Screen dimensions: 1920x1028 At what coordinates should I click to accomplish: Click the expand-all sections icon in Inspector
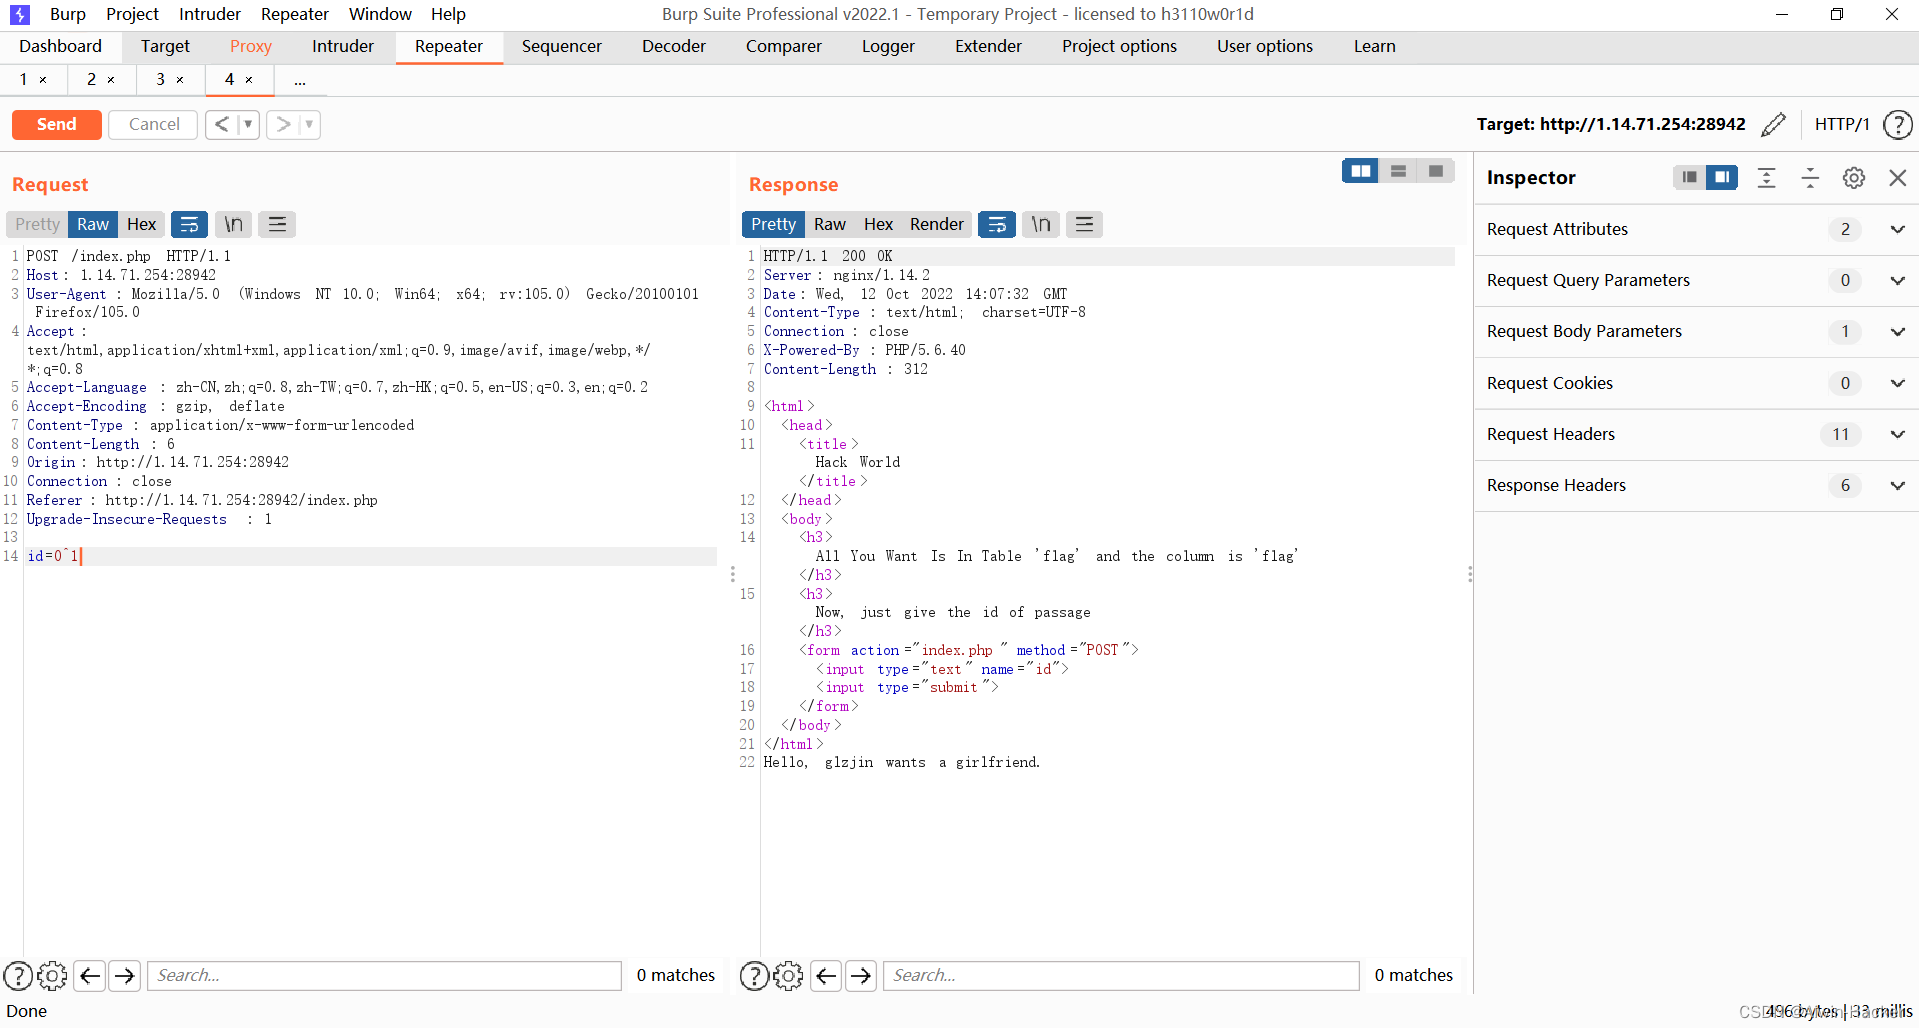(x=1766, y=177)
